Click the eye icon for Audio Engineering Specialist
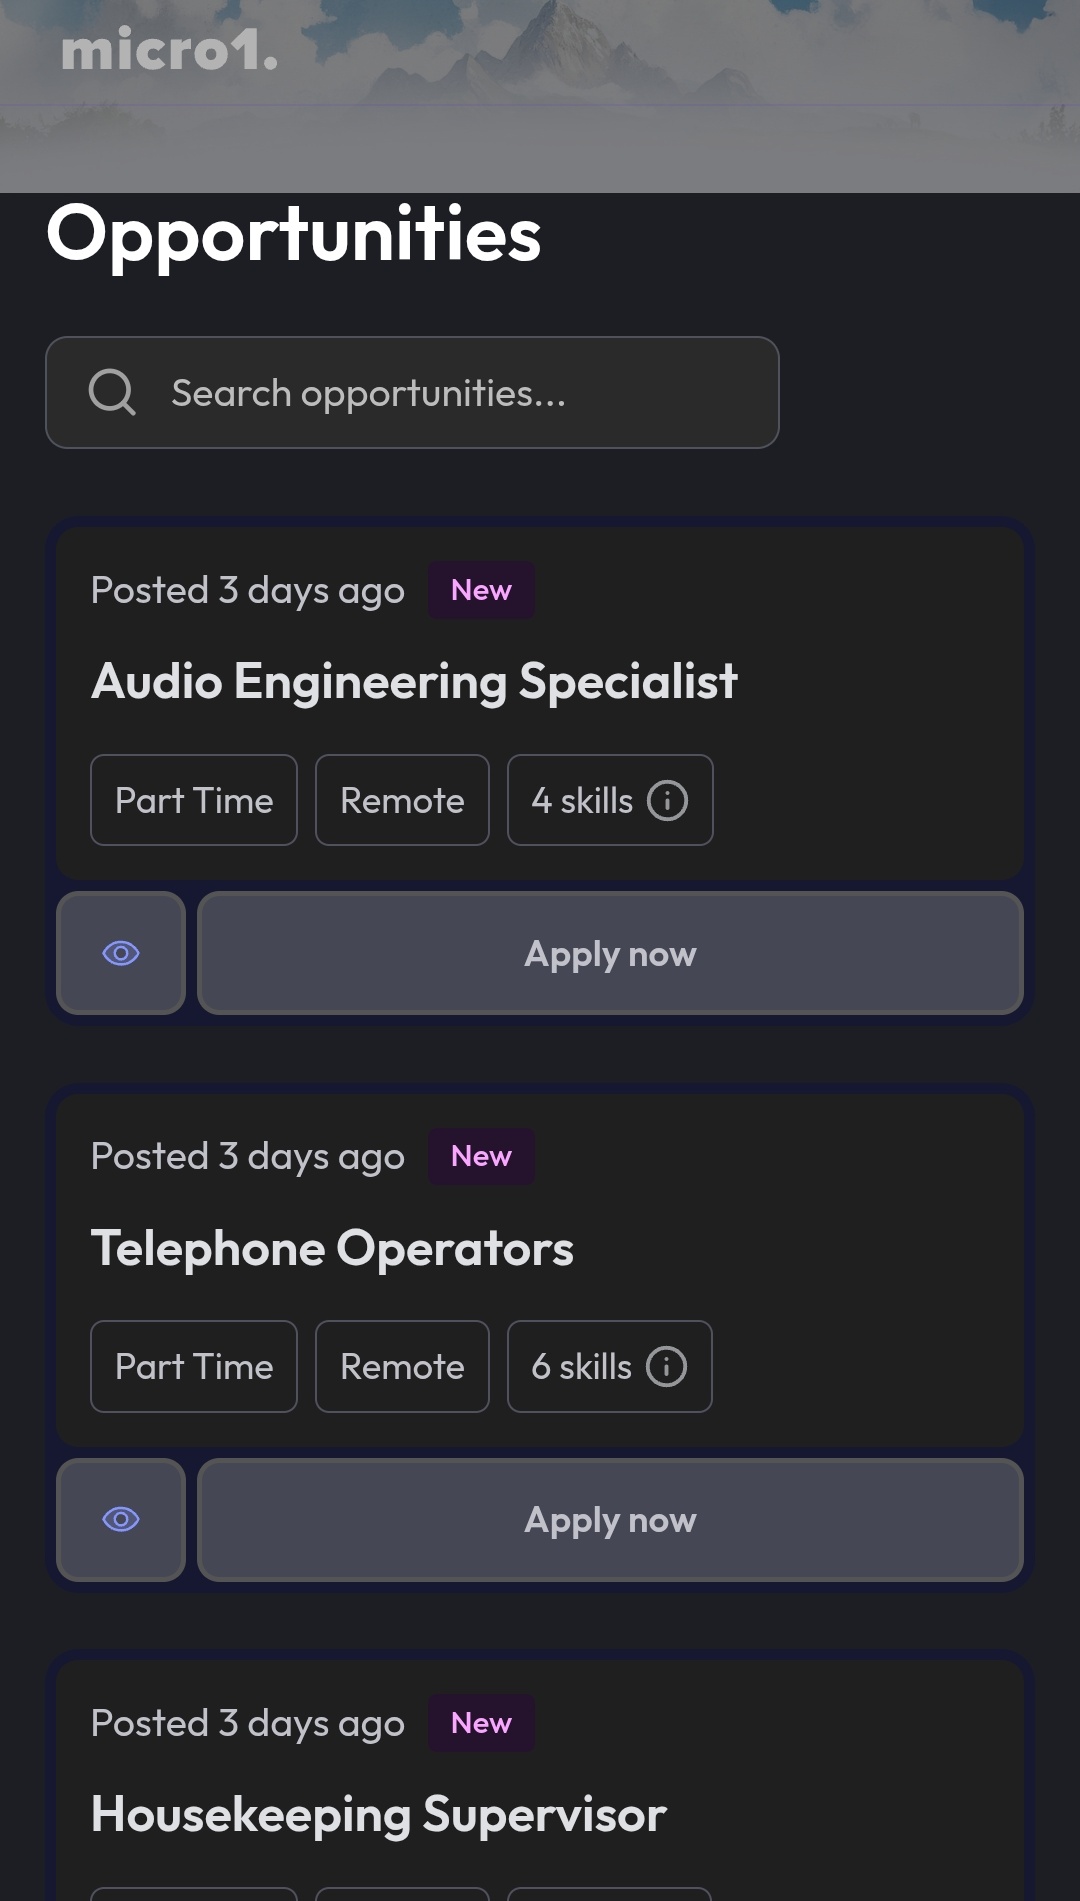Screen dimensions: 1080x1901 click(121, 953)
